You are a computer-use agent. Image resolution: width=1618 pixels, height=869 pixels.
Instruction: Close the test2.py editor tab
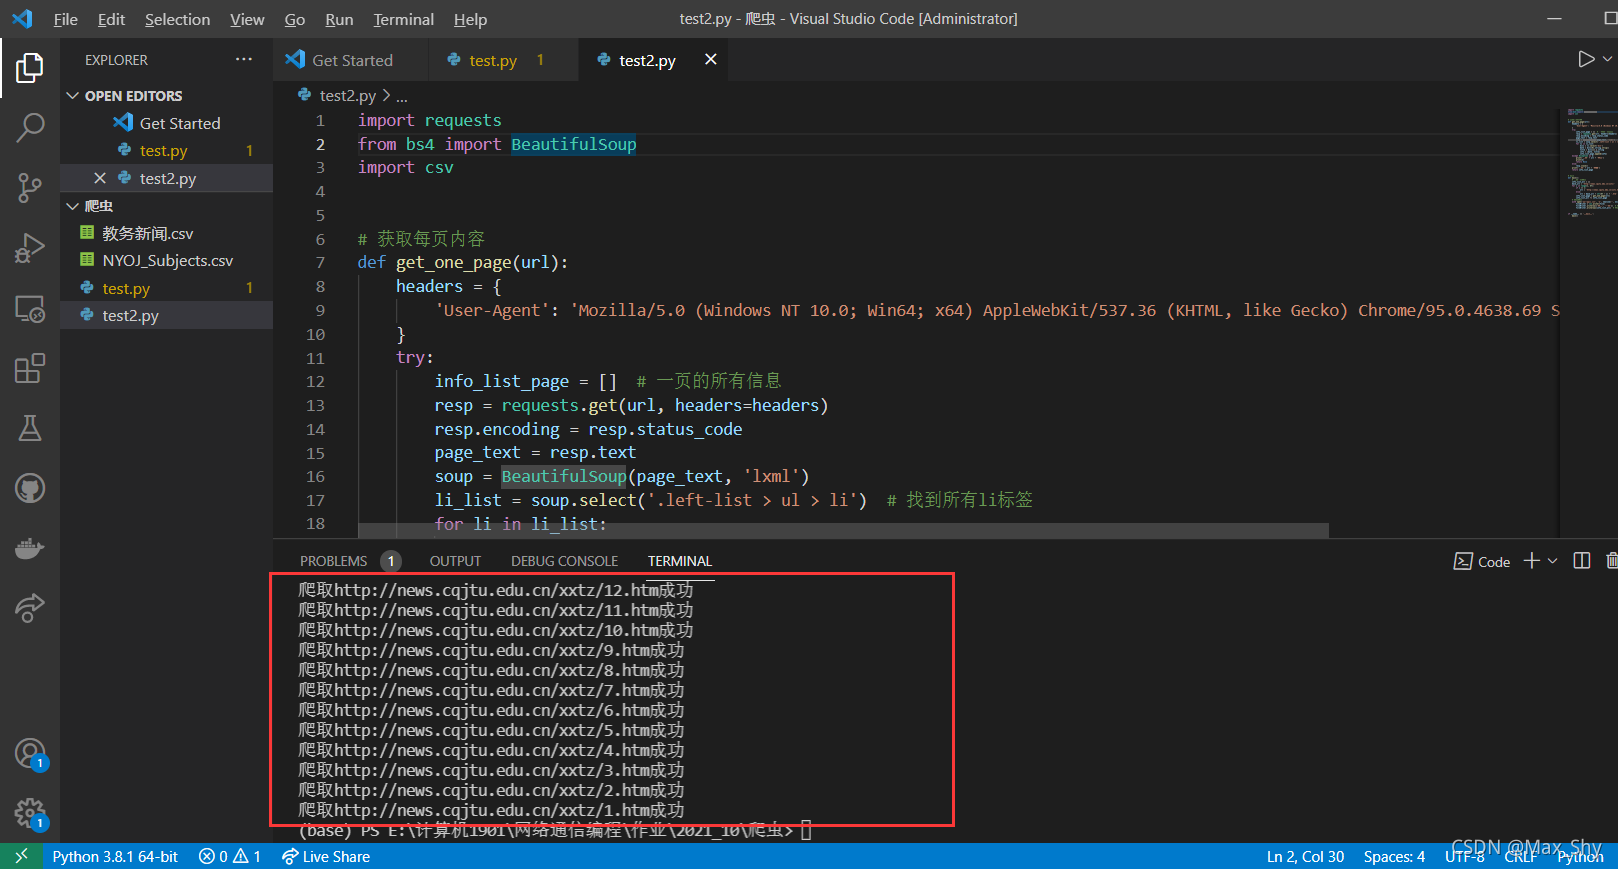click(711, 60)
